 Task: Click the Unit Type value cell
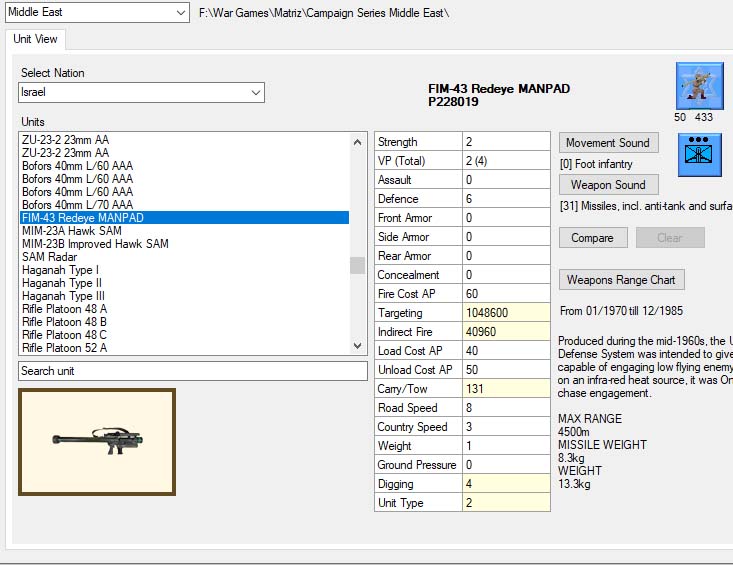click(506, 503)
